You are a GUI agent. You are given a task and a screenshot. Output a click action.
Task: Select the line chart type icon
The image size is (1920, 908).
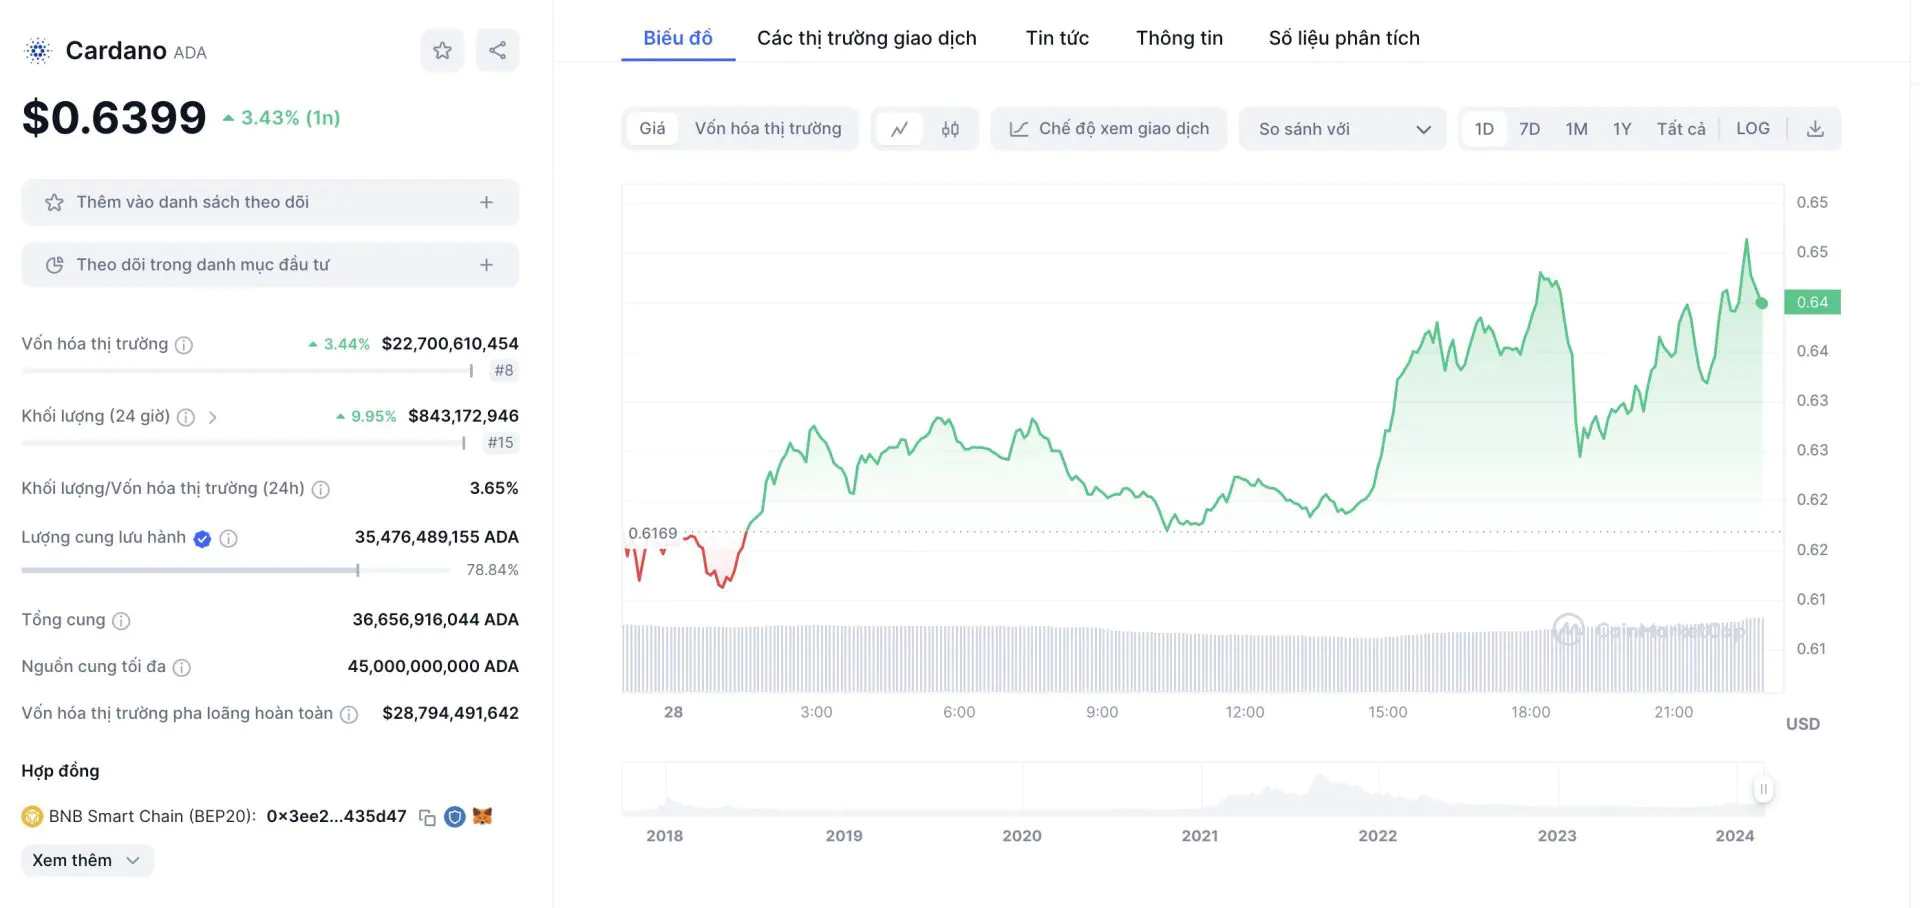900,129
